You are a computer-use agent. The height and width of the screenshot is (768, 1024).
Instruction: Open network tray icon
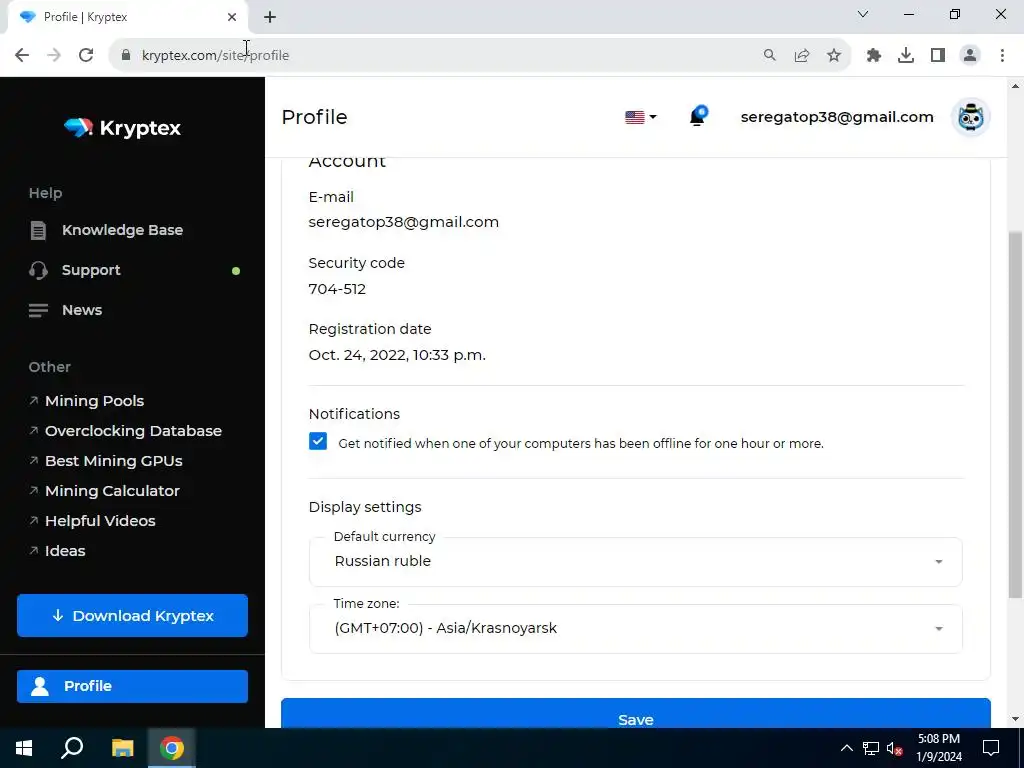click(x=871, y=748)
